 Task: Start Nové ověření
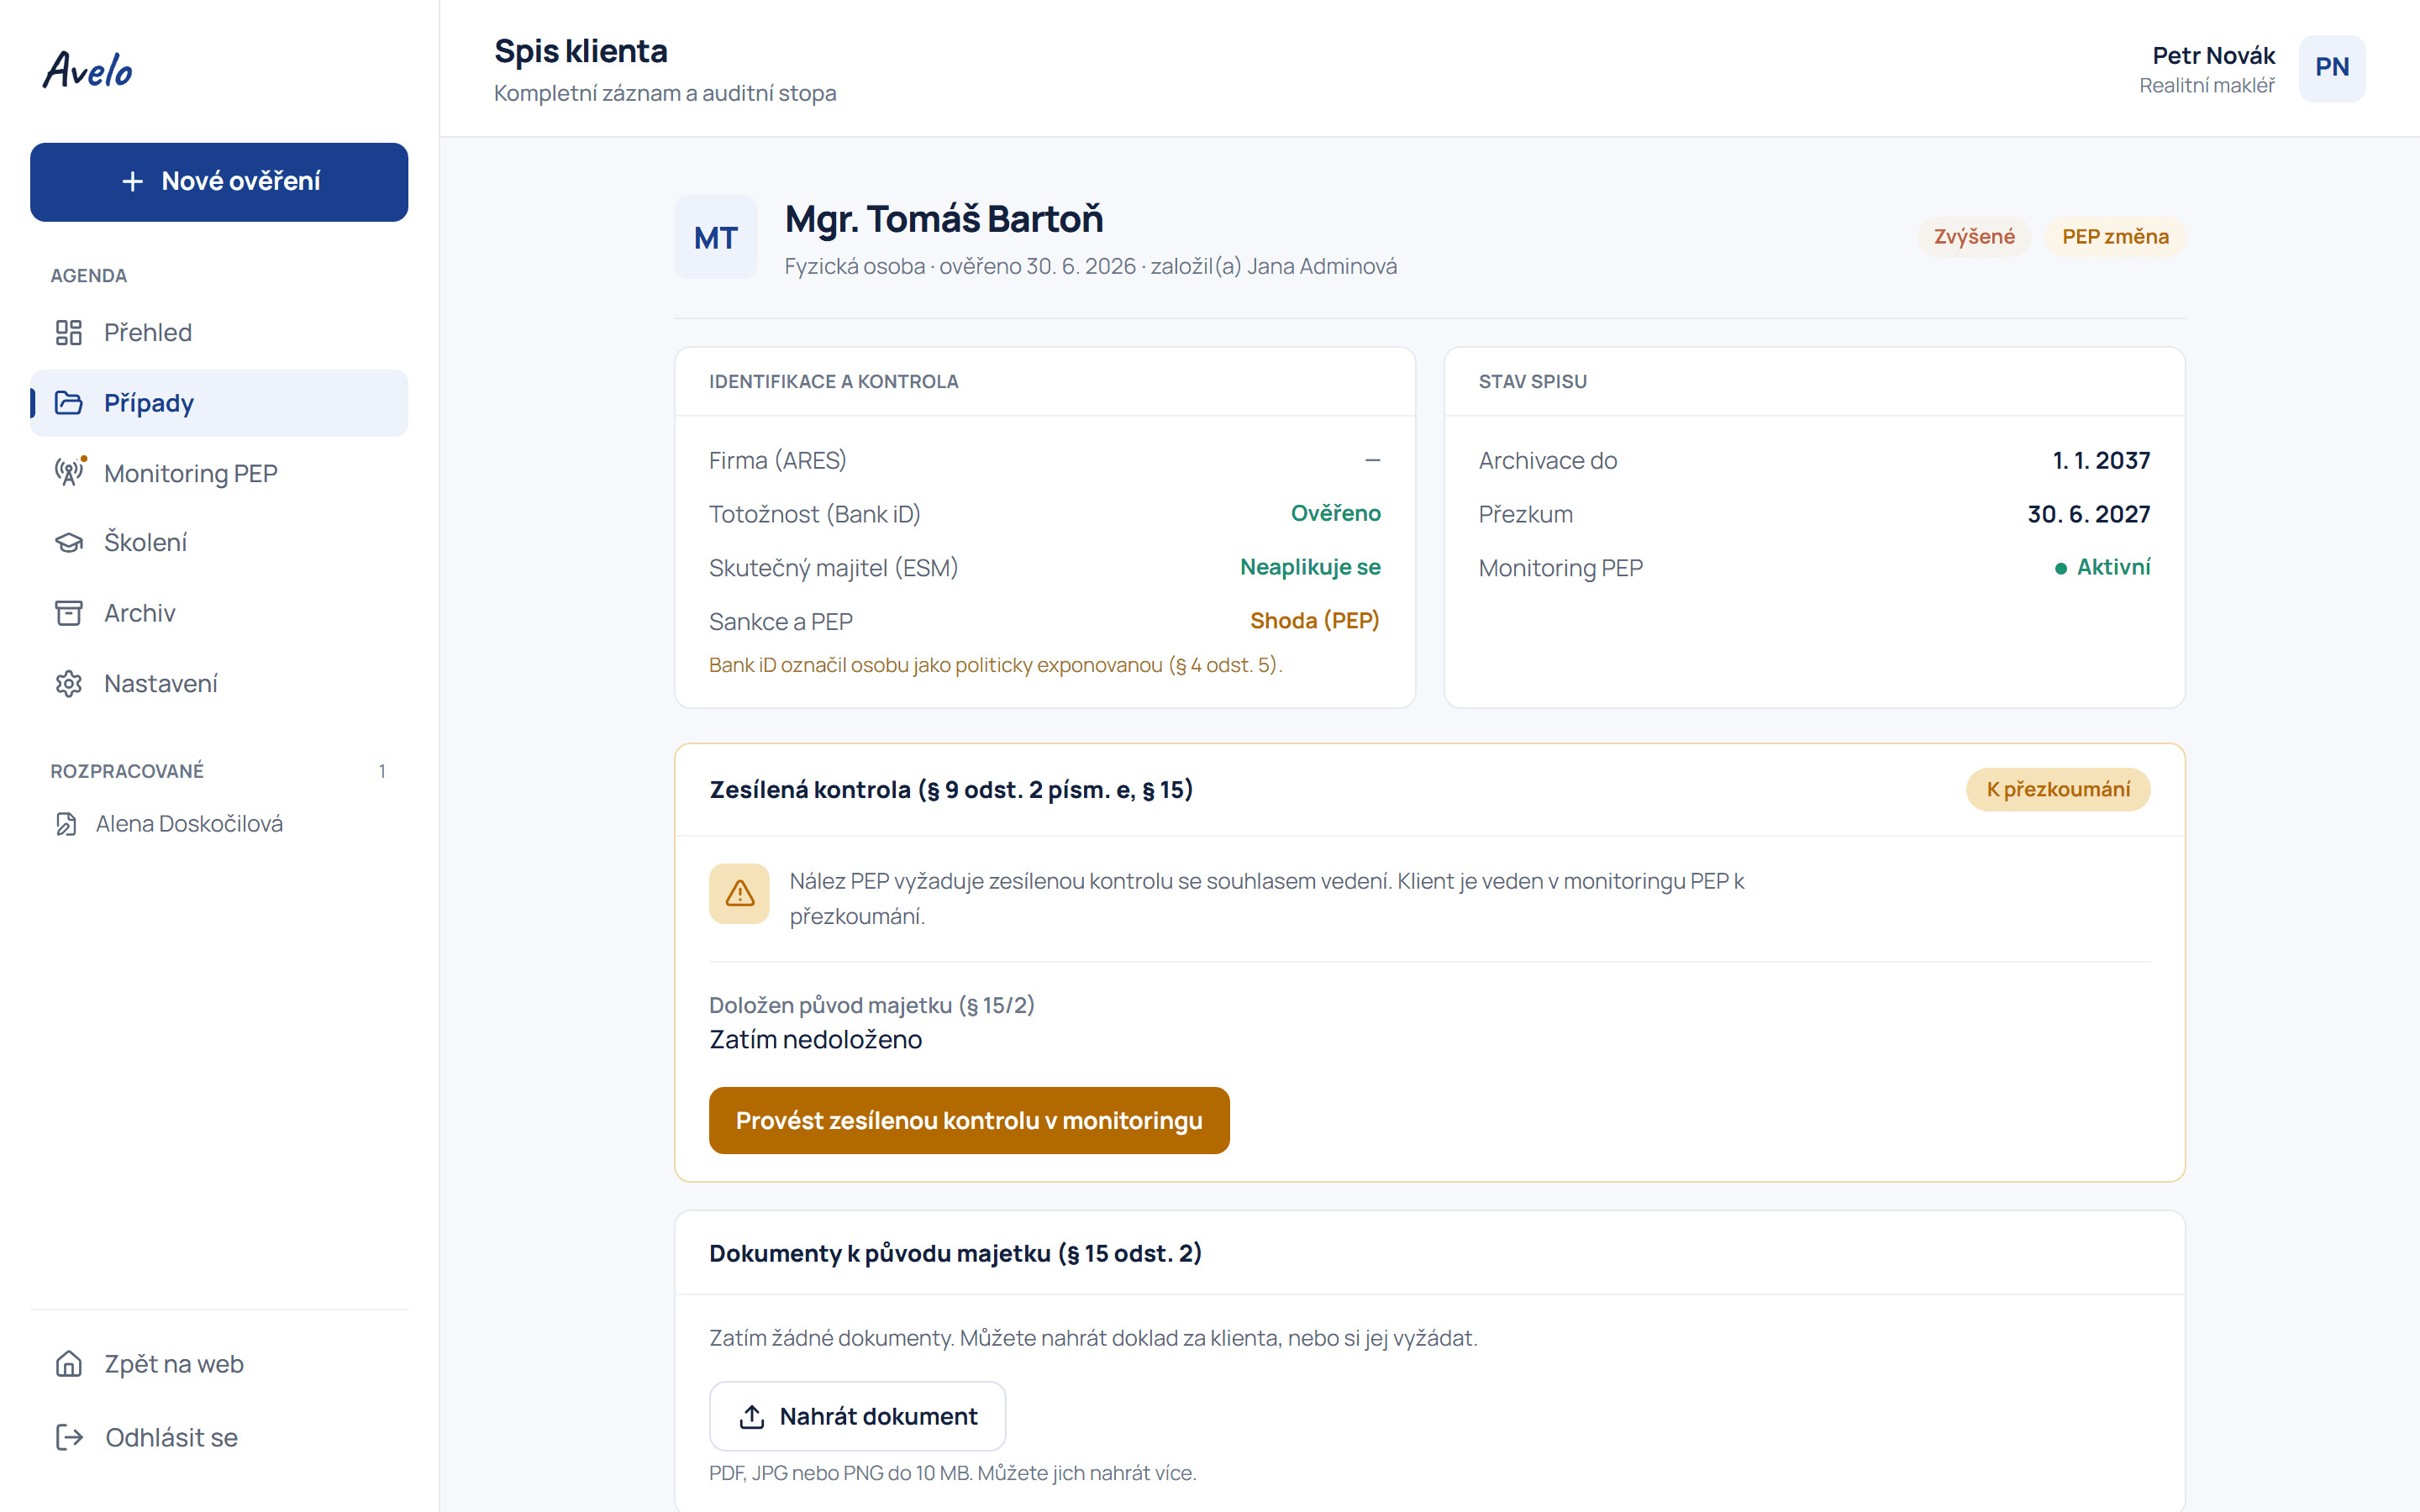[219, 182]
